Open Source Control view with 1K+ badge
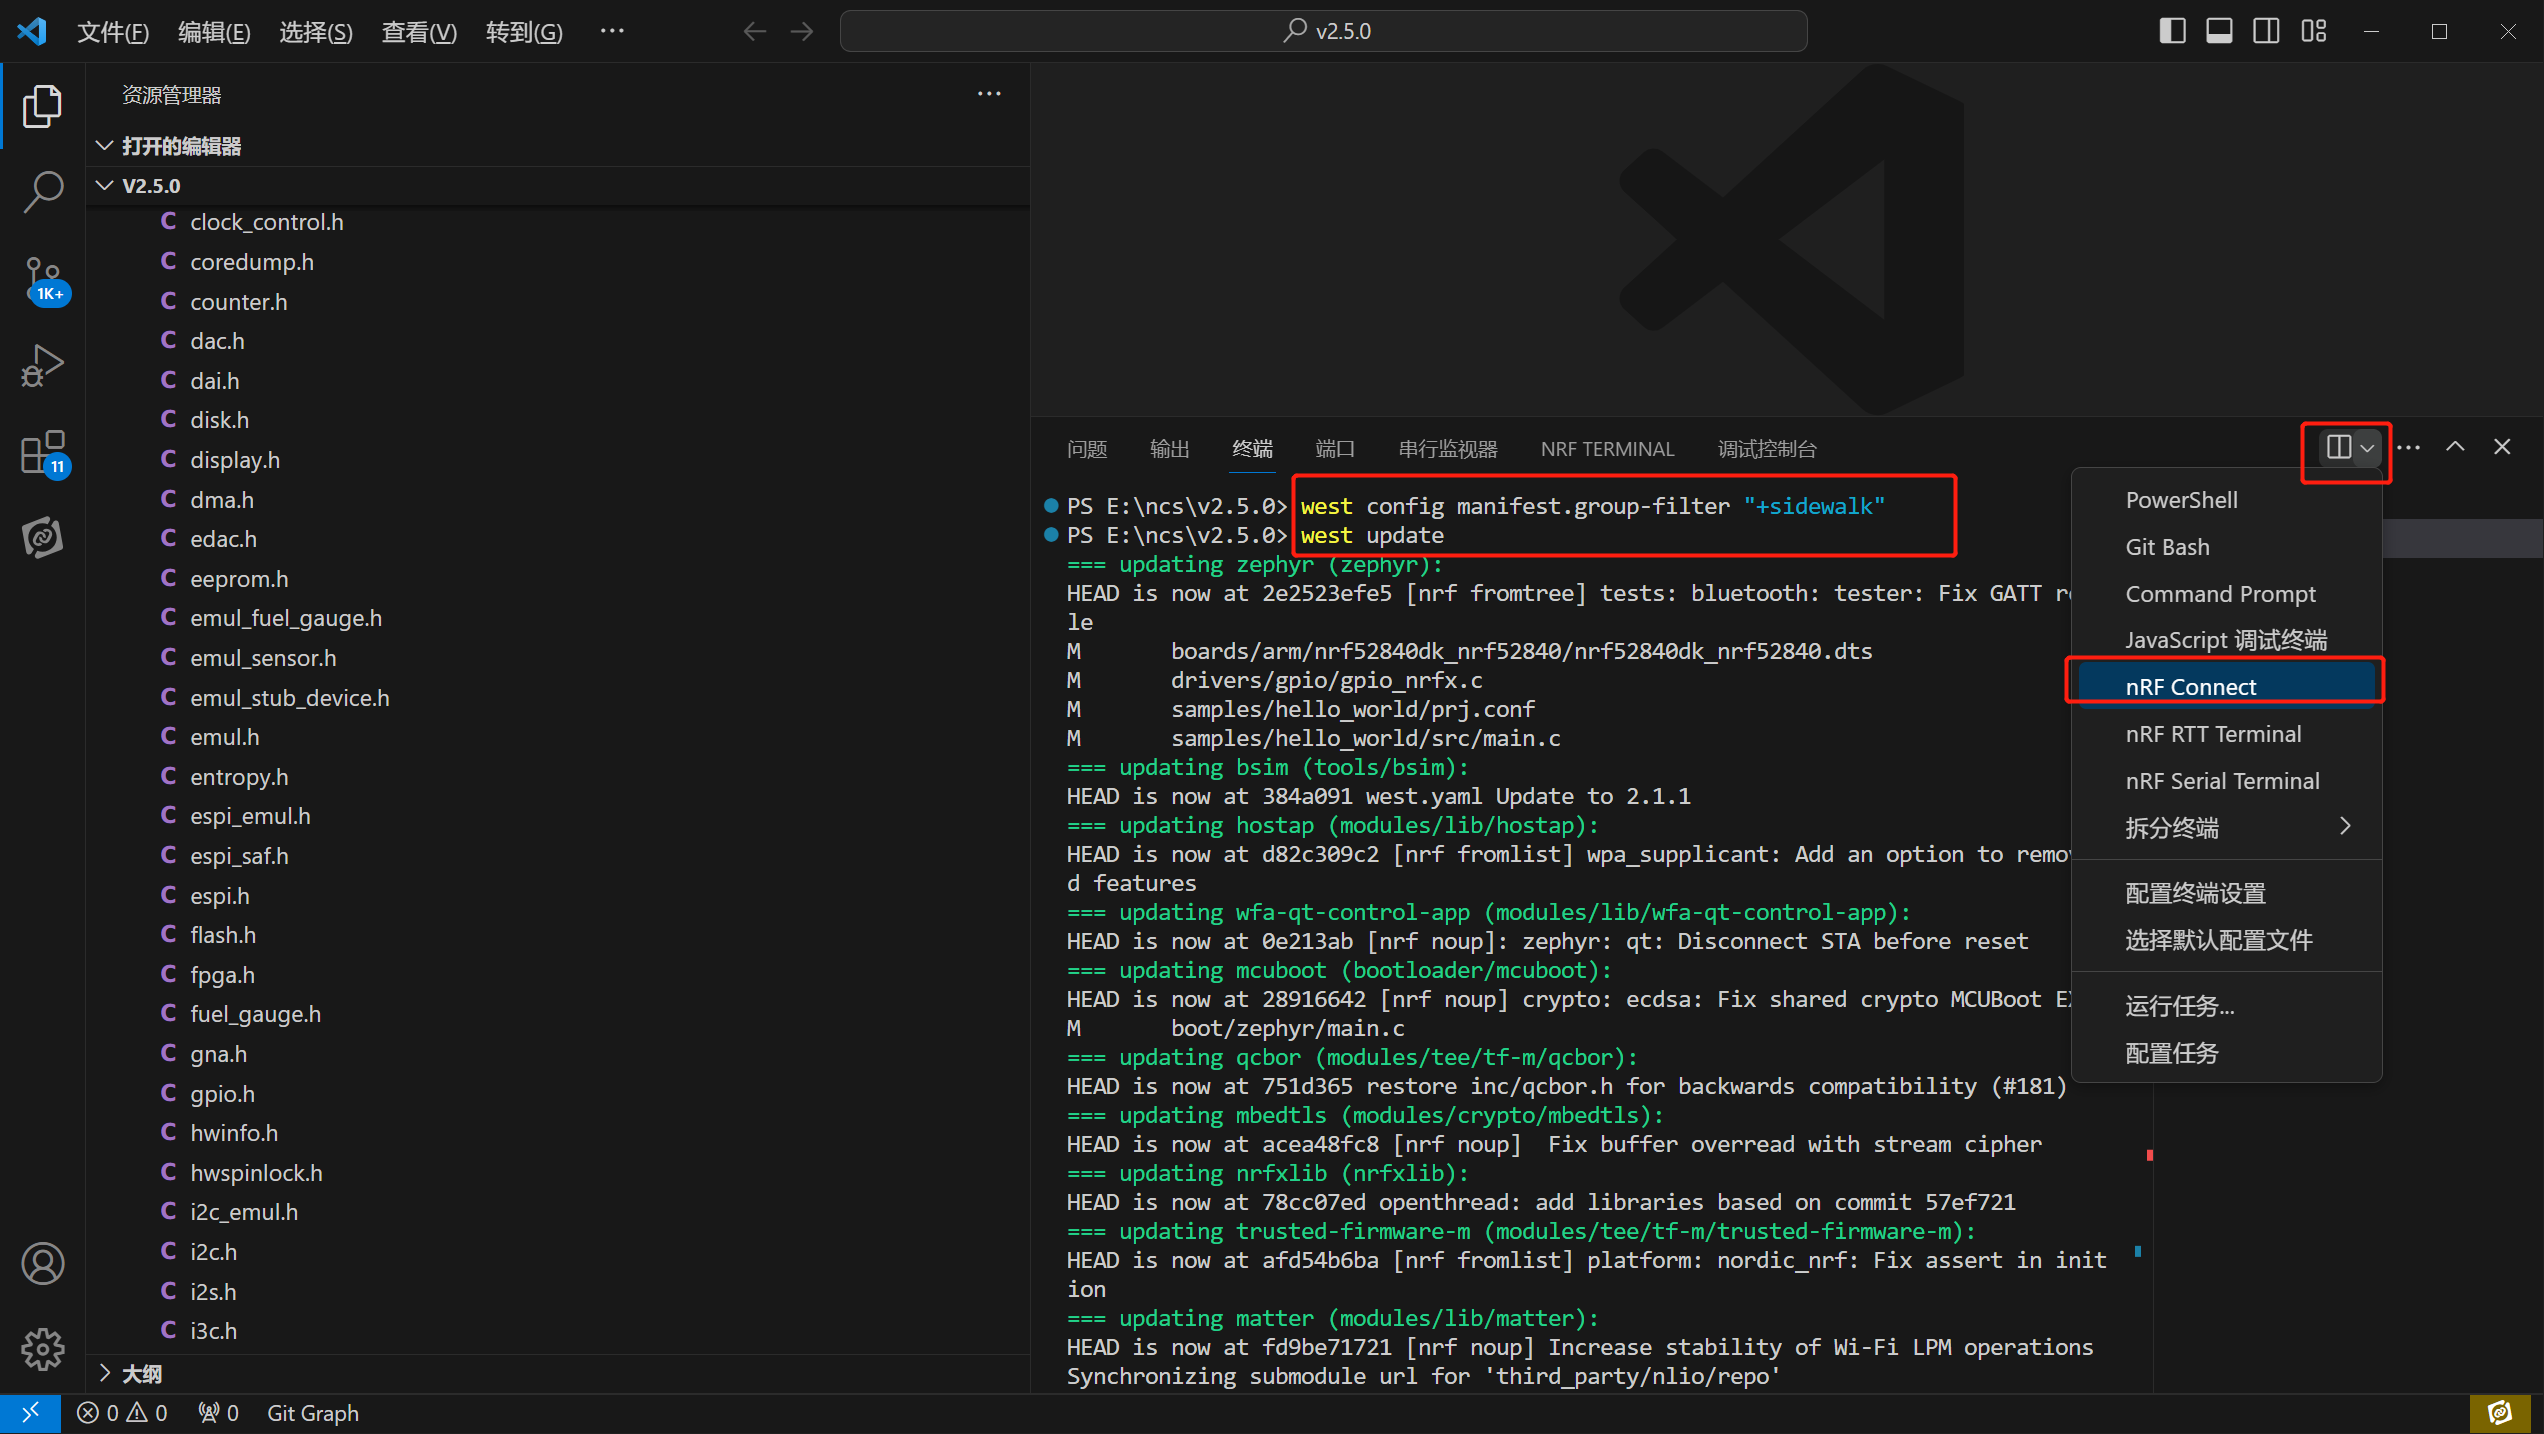 44,280
